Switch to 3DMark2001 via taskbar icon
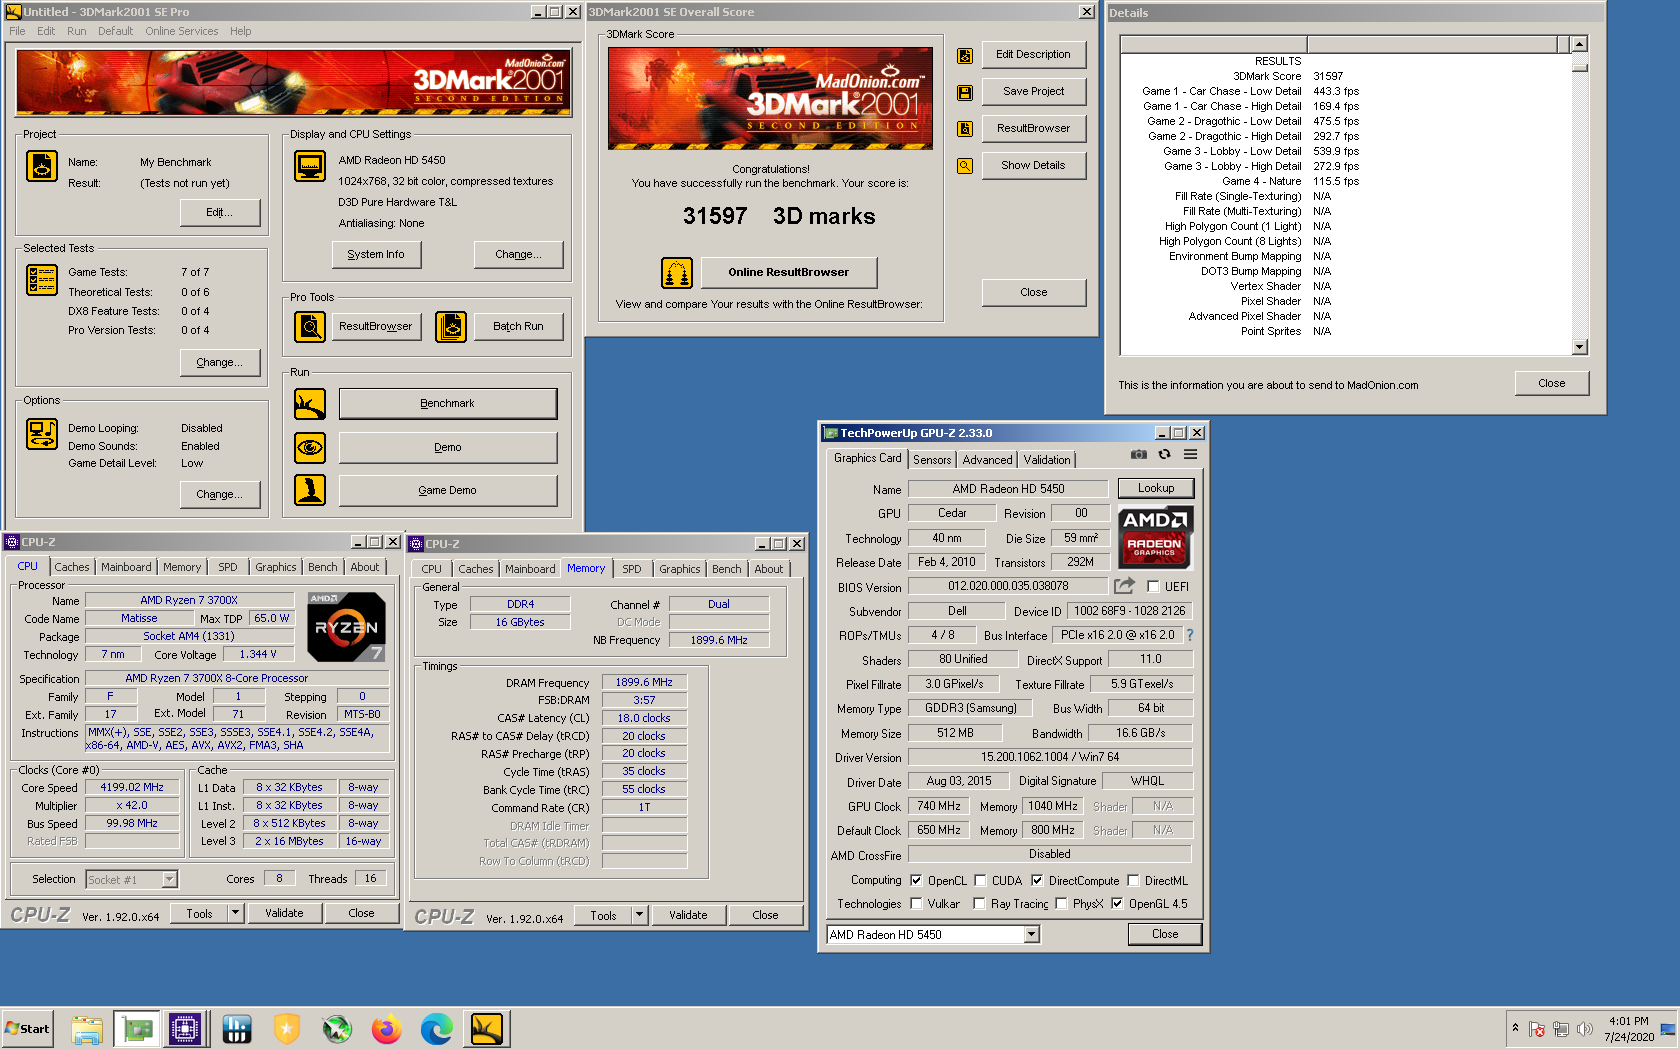The height and width of the screenshot is (1050, 1680). click(x=487, y=1029)
